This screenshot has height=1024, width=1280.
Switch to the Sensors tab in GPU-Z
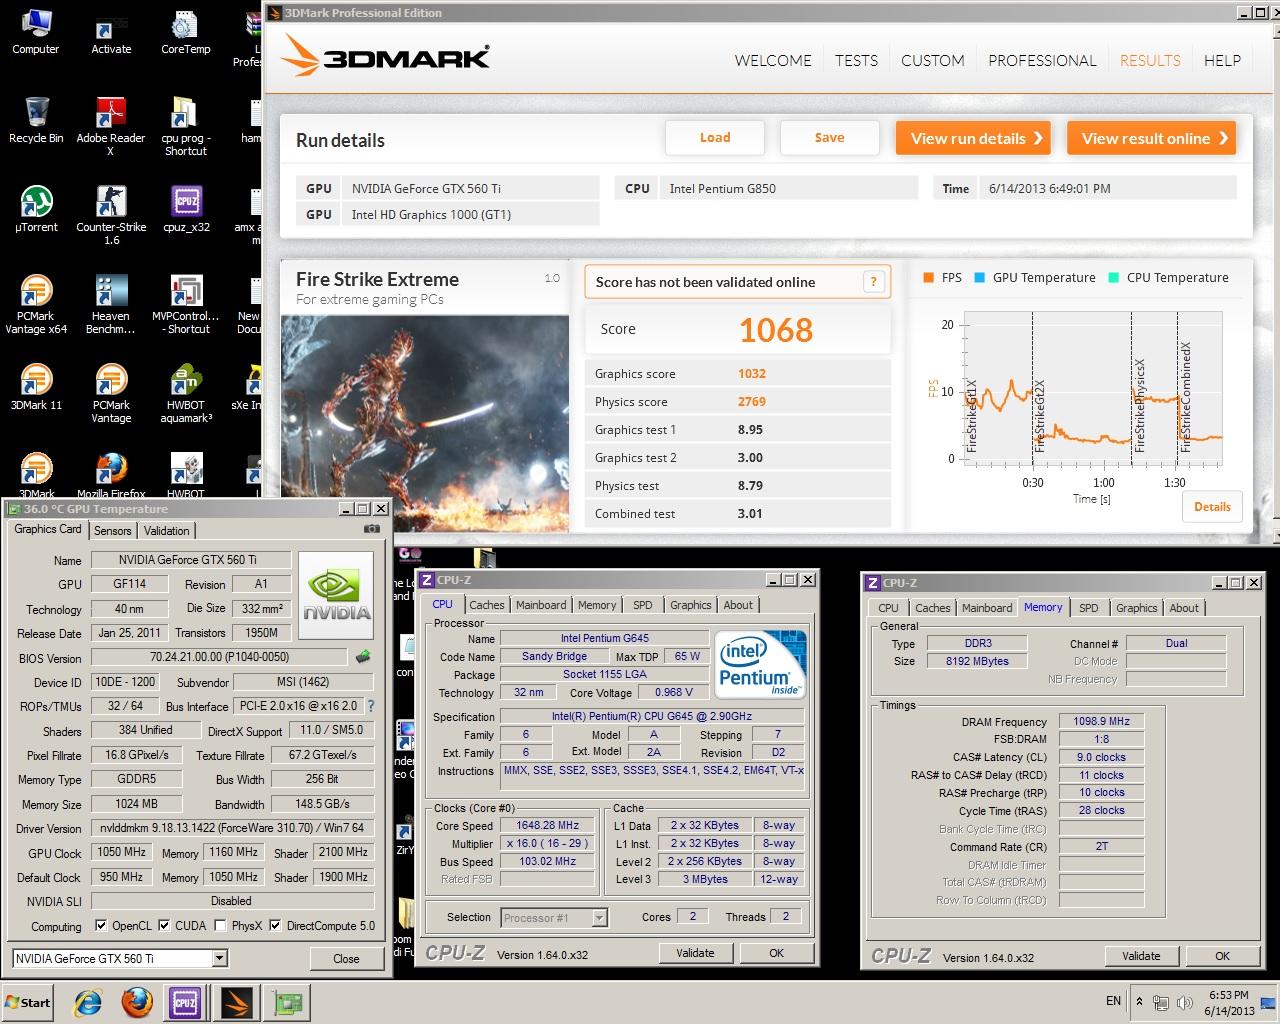[113, 531]
